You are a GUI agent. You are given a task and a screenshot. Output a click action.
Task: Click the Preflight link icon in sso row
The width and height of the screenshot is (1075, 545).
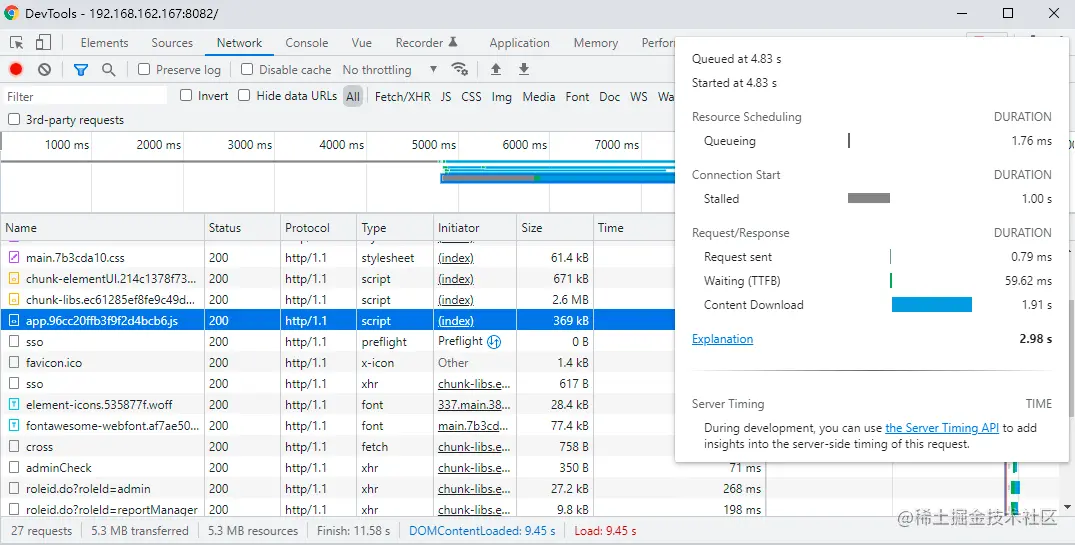click(494, 341)
